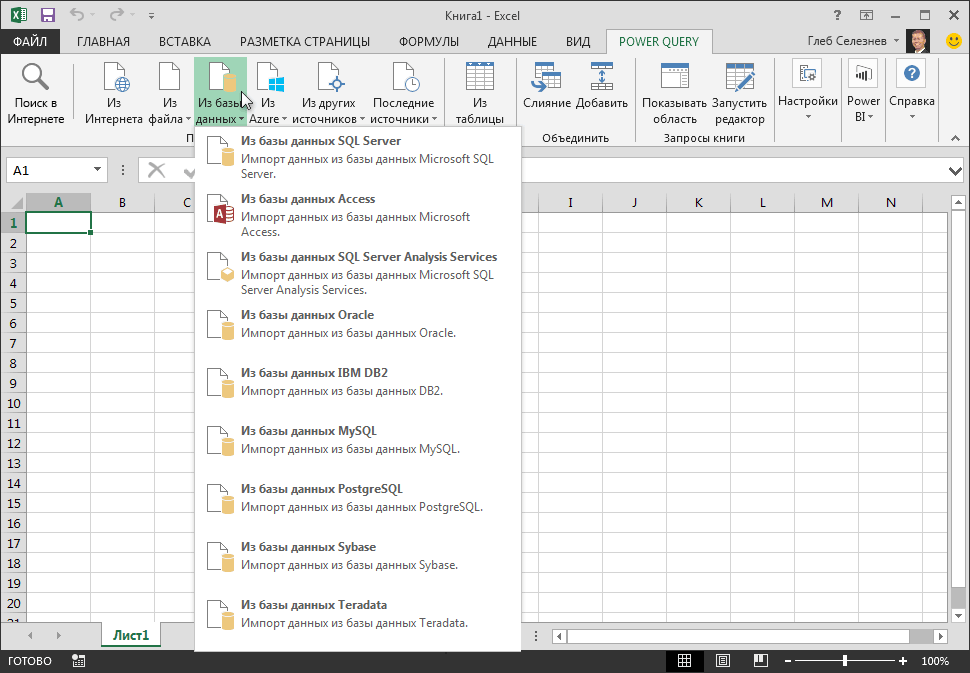Click the Save icon in quick access toolbar
The image size is (970, 673).
point(48,15)
